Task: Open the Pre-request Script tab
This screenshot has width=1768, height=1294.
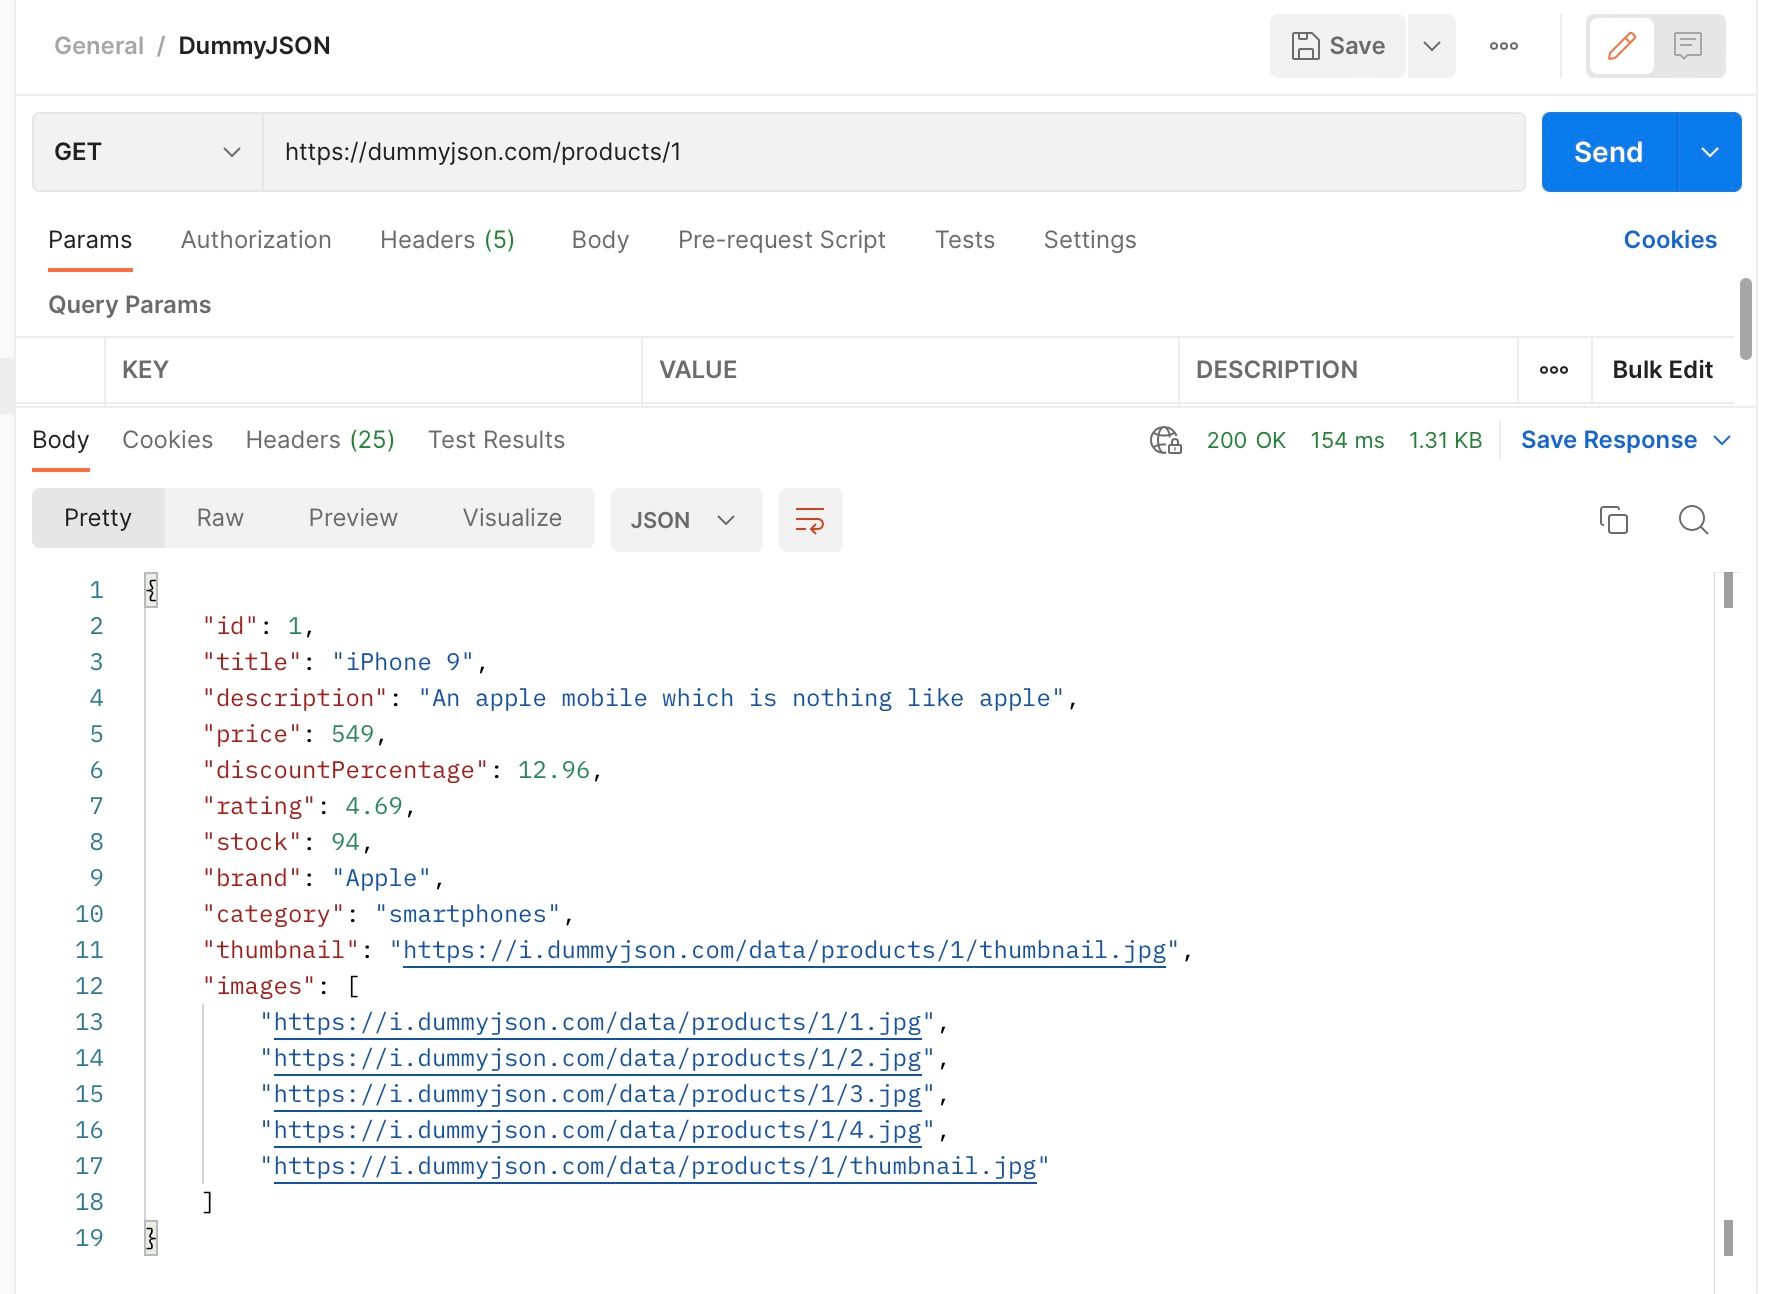Action: click(x=782, y=240)
